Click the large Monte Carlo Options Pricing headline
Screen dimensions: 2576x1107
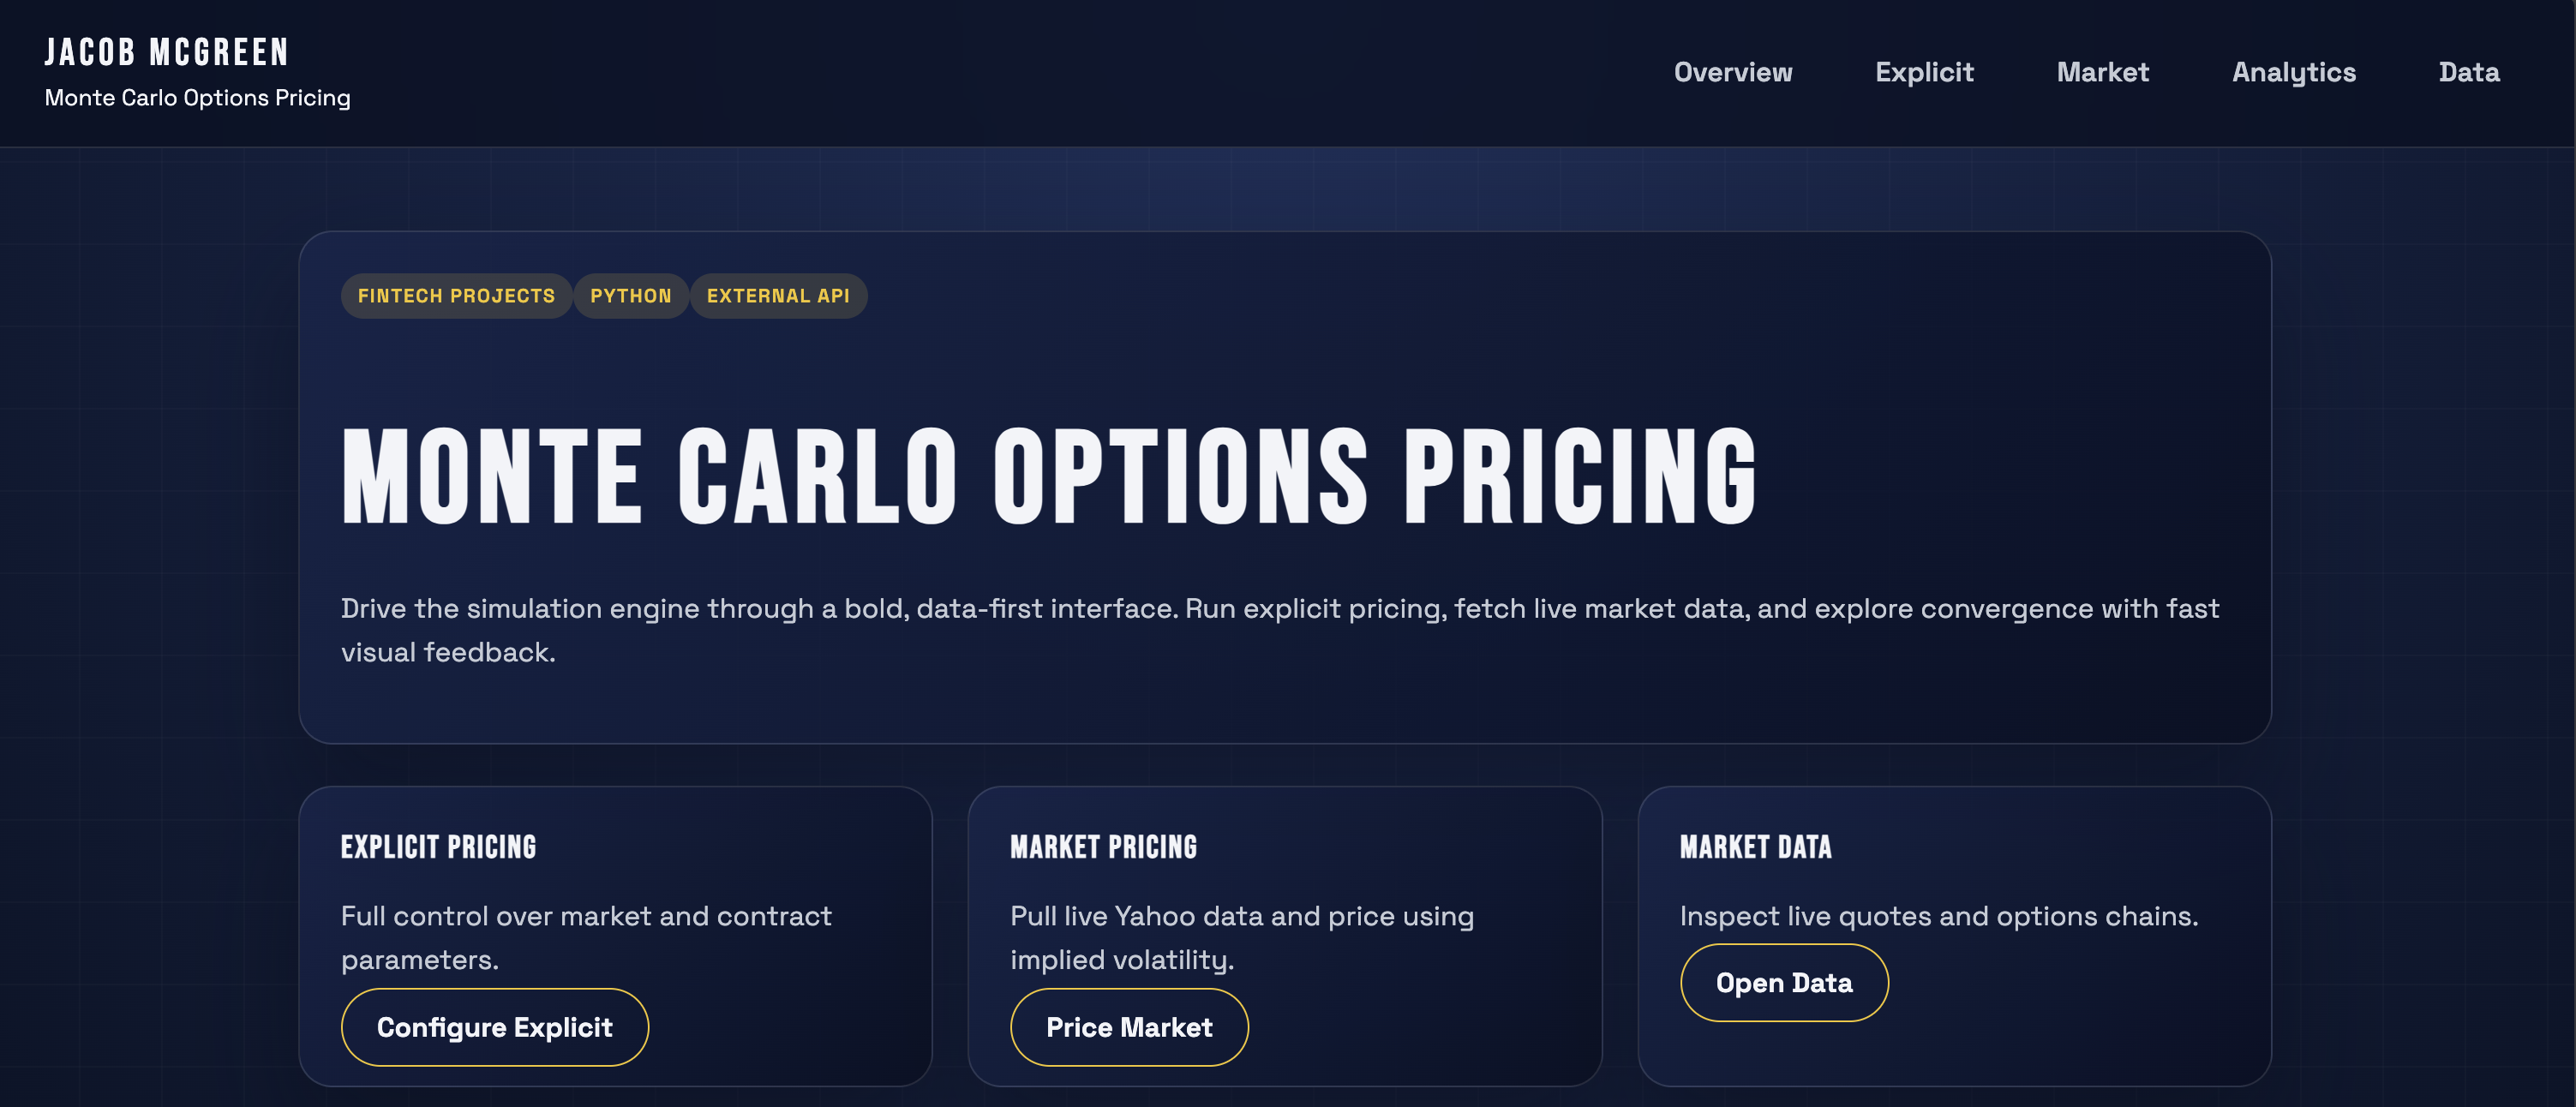(x=1048, y=476)
